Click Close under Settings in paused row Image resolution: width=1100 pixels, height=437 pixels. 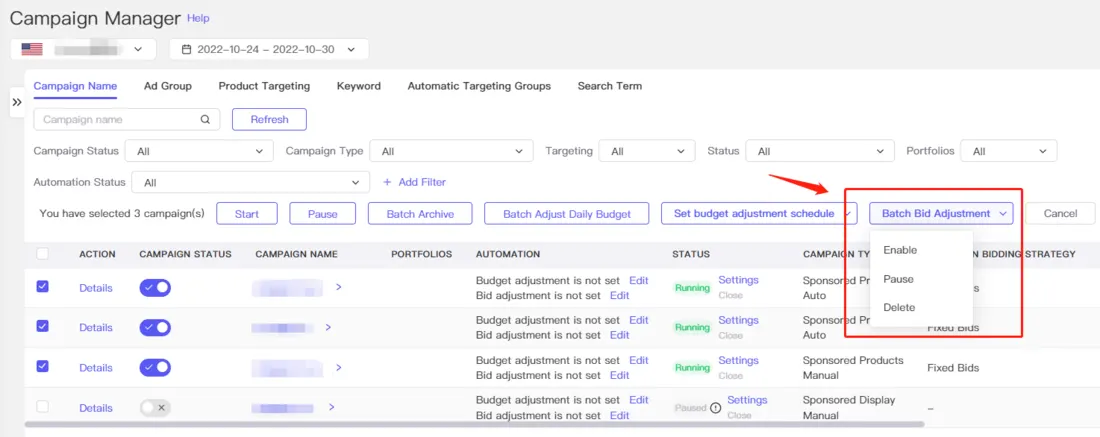click(x=739, y=415)
